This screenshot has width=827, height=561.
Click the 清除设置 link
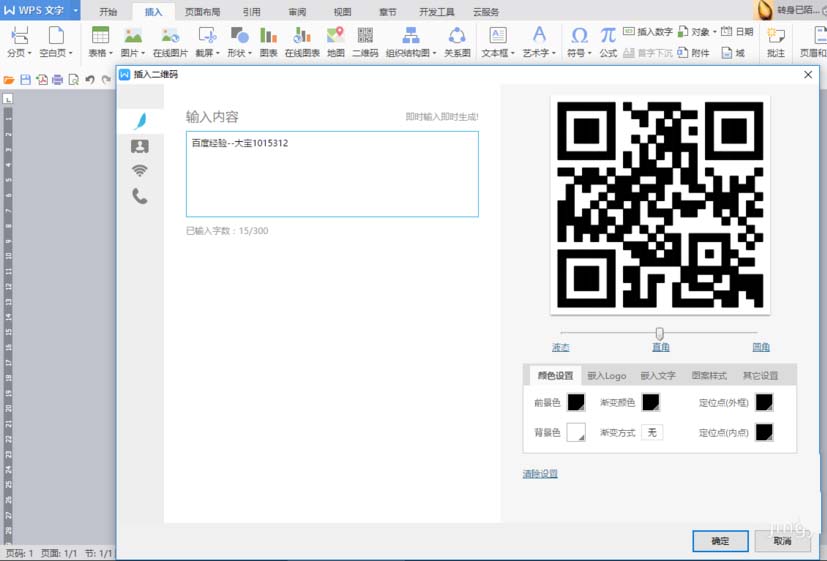coord(540,473)
